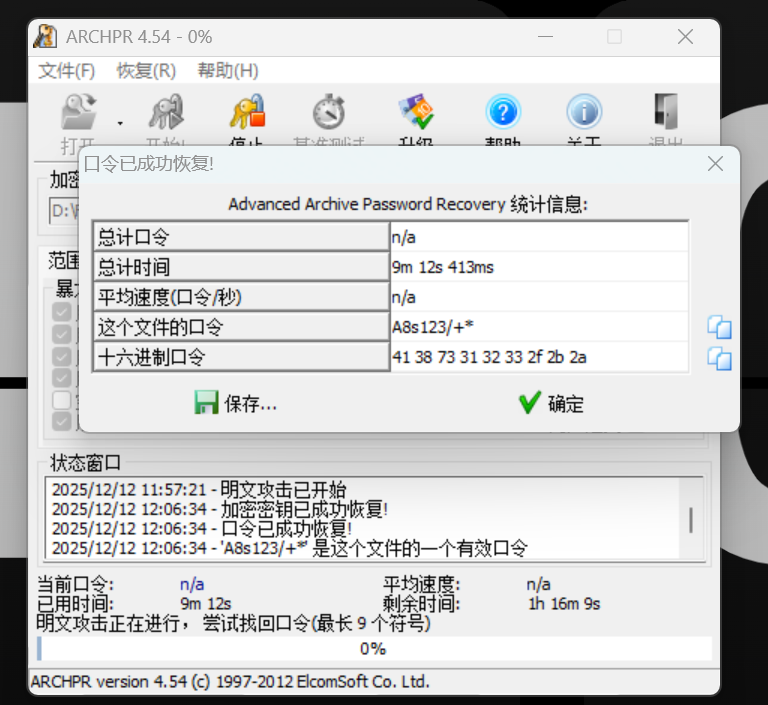The height and width of the screenshot is (705, 768).
Task: Close the ARCHPR main window
Action: pos(685,37)
